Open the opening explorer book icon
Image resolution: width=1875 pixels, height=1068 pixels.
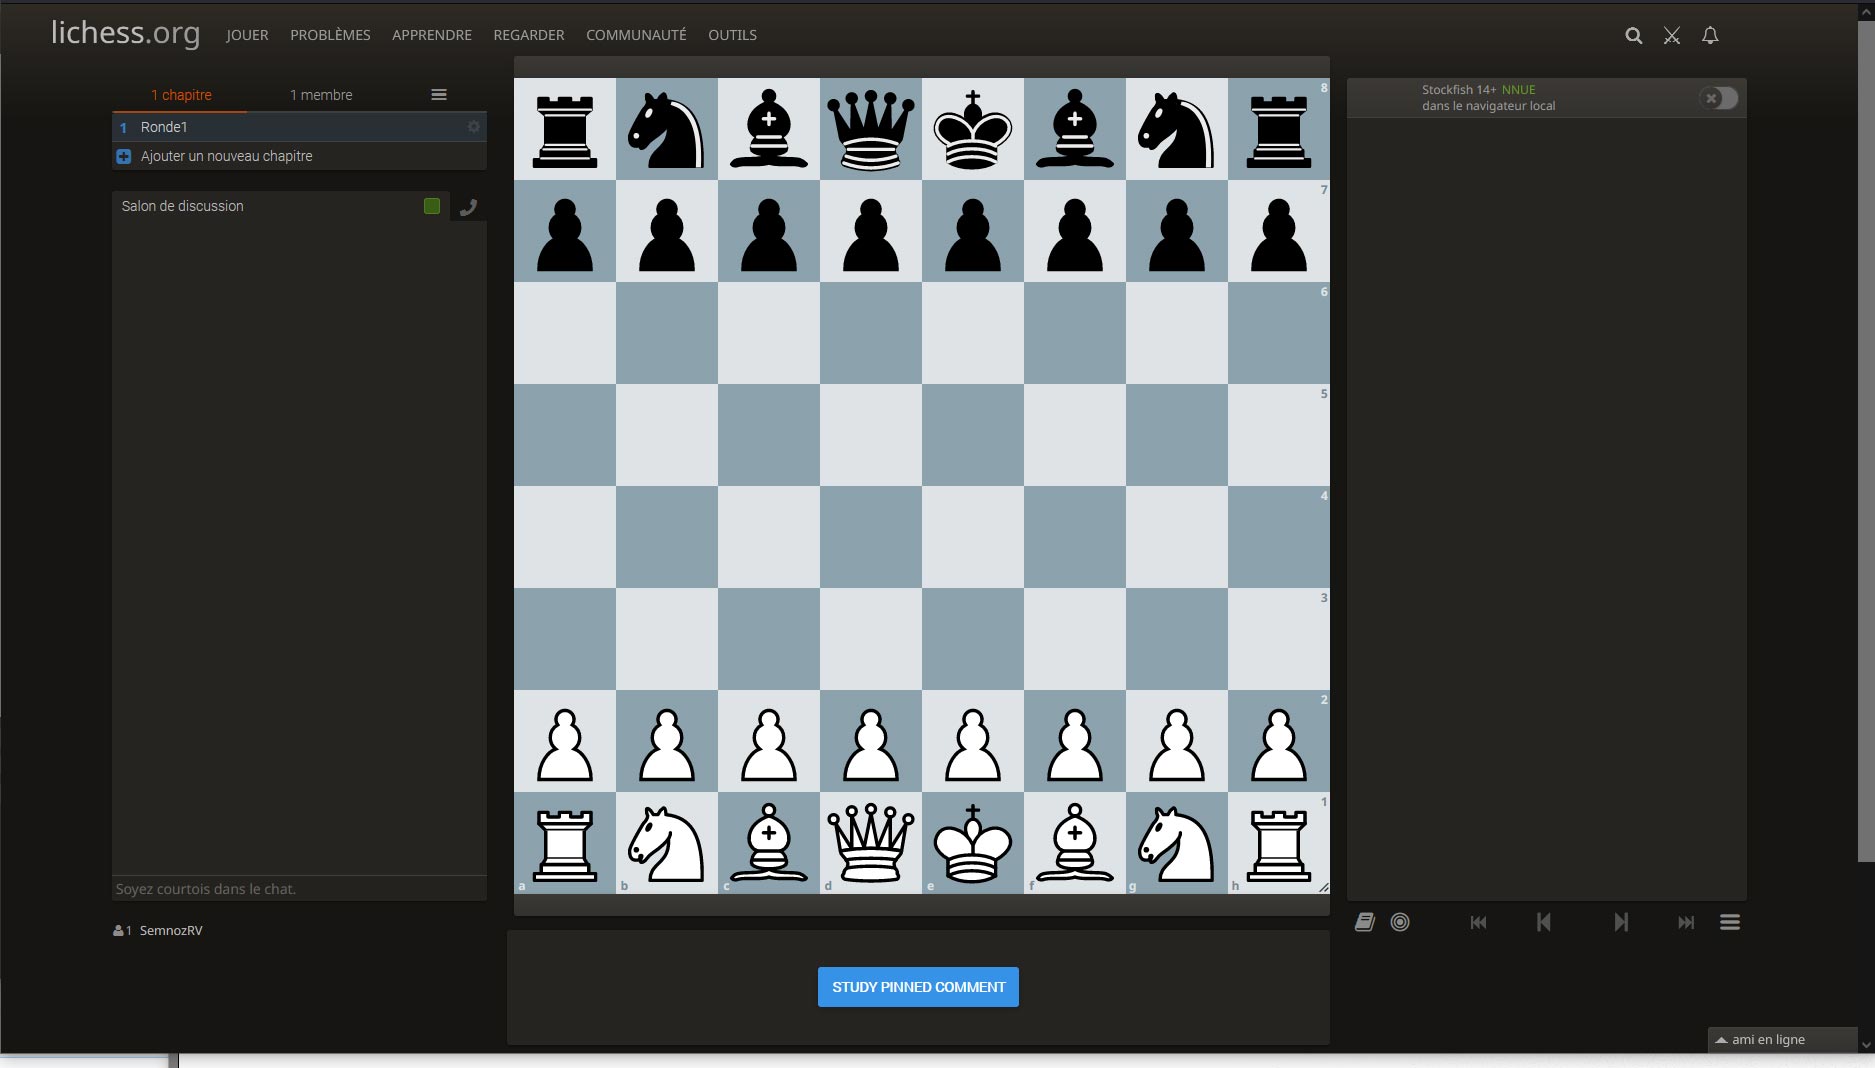point(1364,922)
